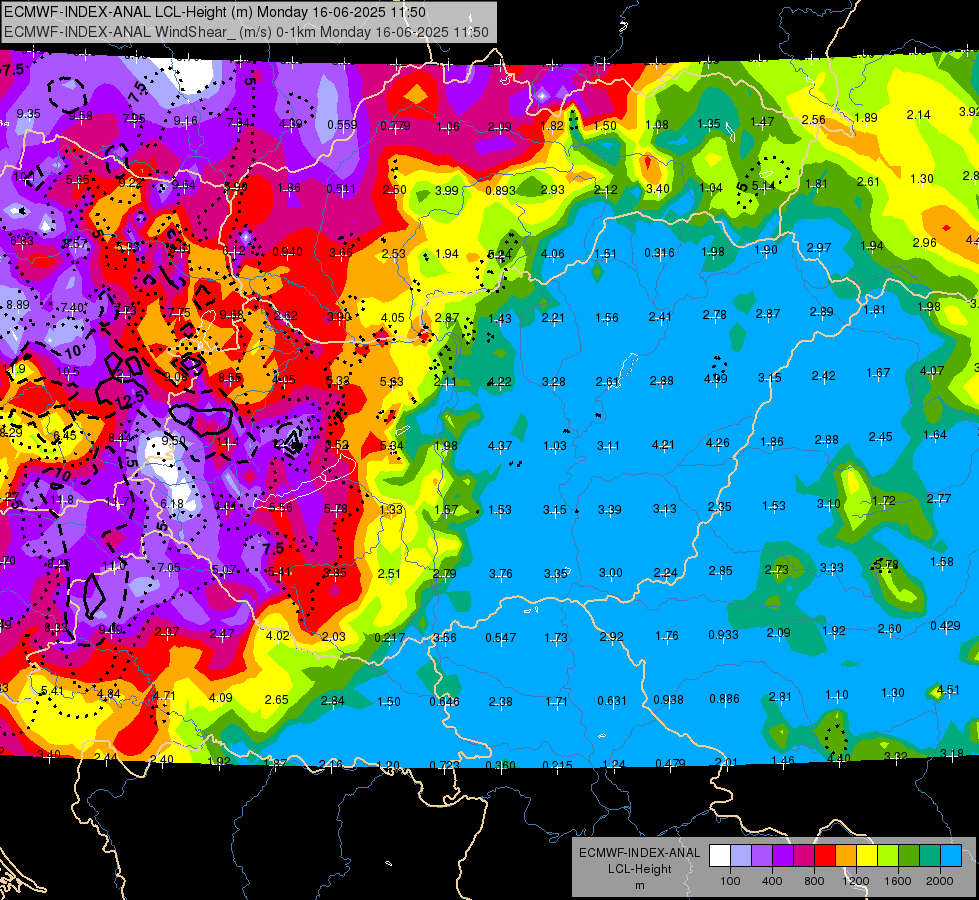Pick the red legend color swatch

[825, 855]
